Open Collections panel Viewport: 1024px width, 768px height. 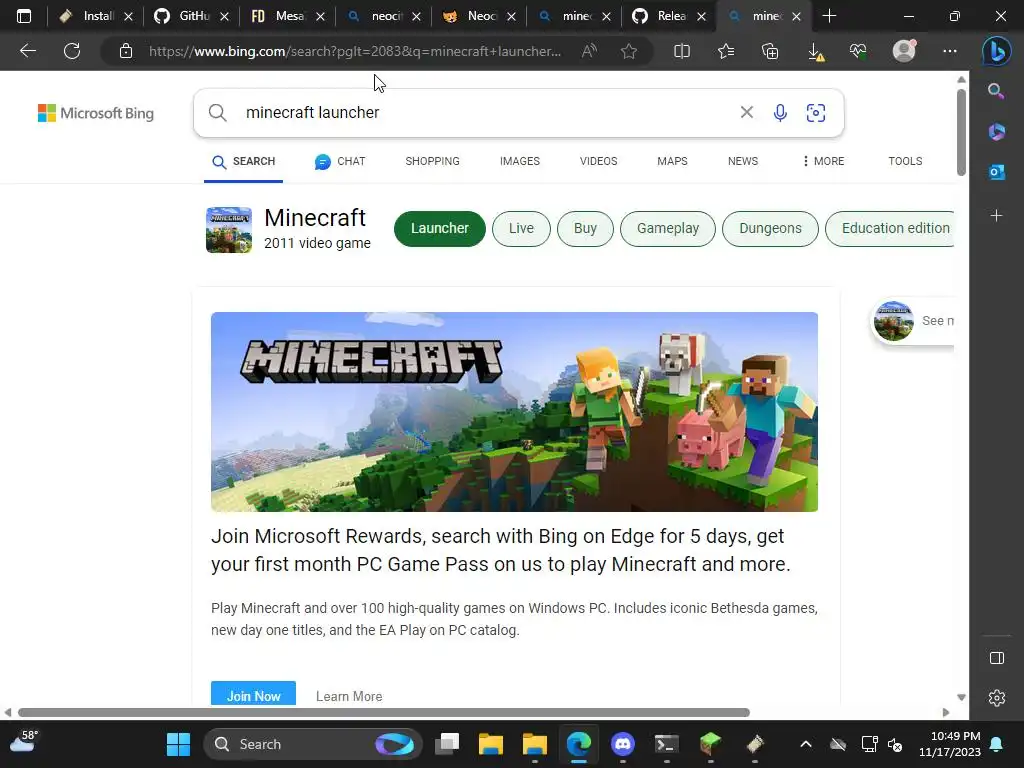click(770, 51)
